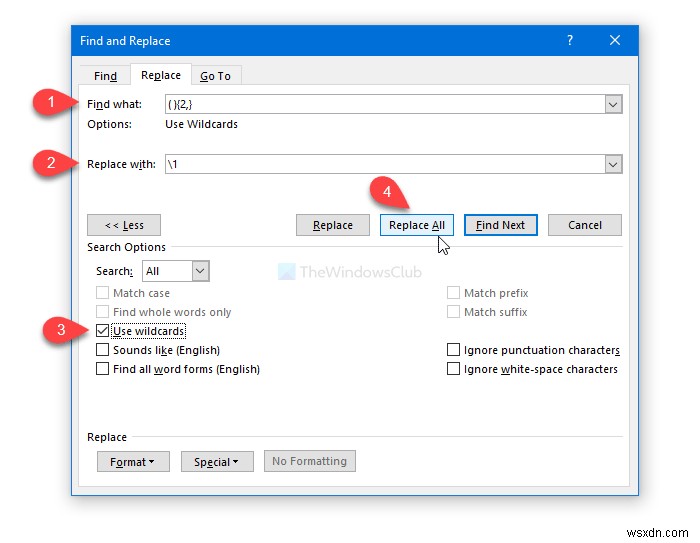Viewport: 700px width, 543px height.
Task: Toggle Find whole words only checkbox
Action: [102, 312]
